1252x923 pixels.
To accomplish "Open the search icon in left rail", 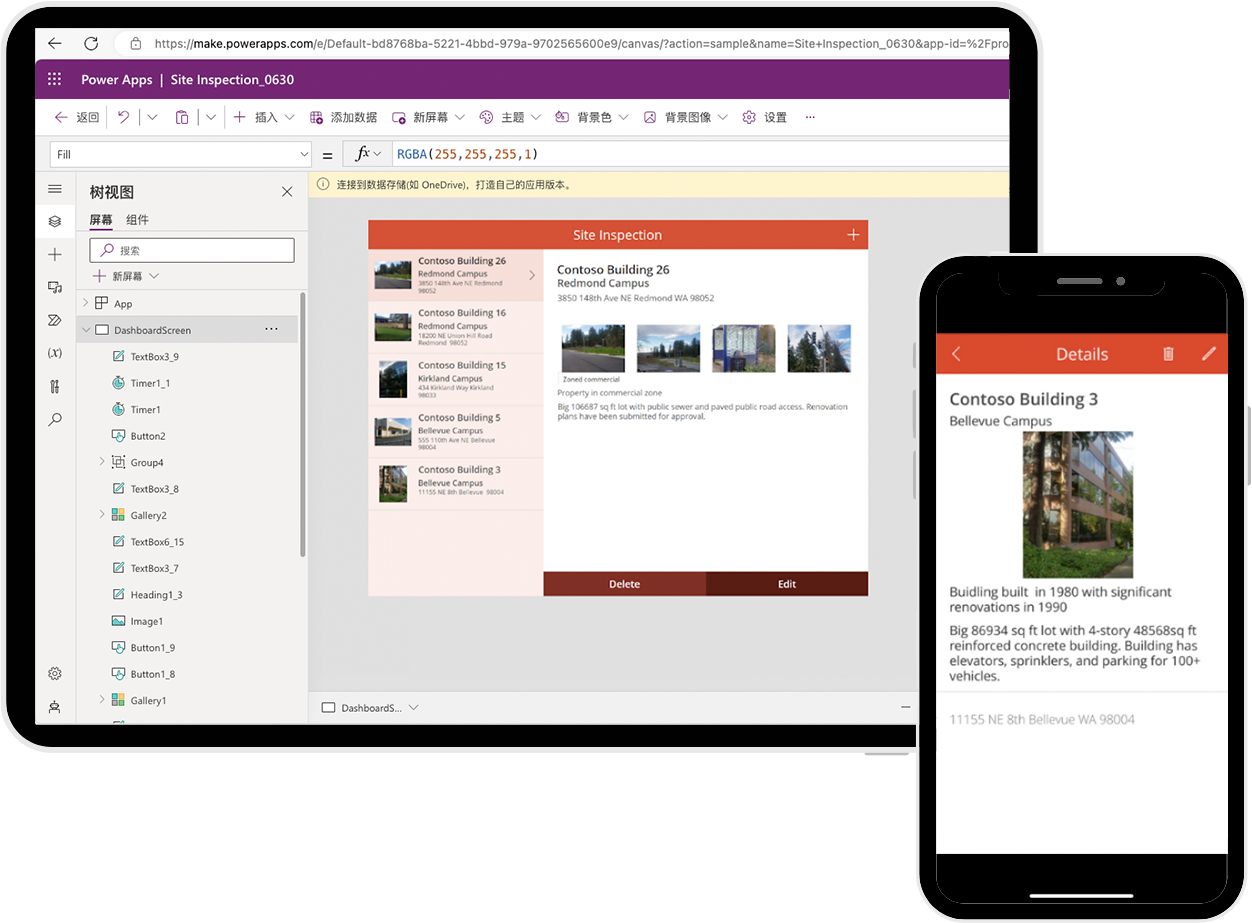I will click(x=55, y=420).
